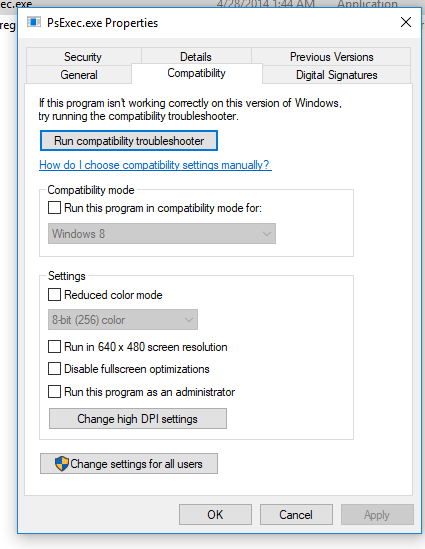Go to the Previous Versions tab

[x=331, y=56]
